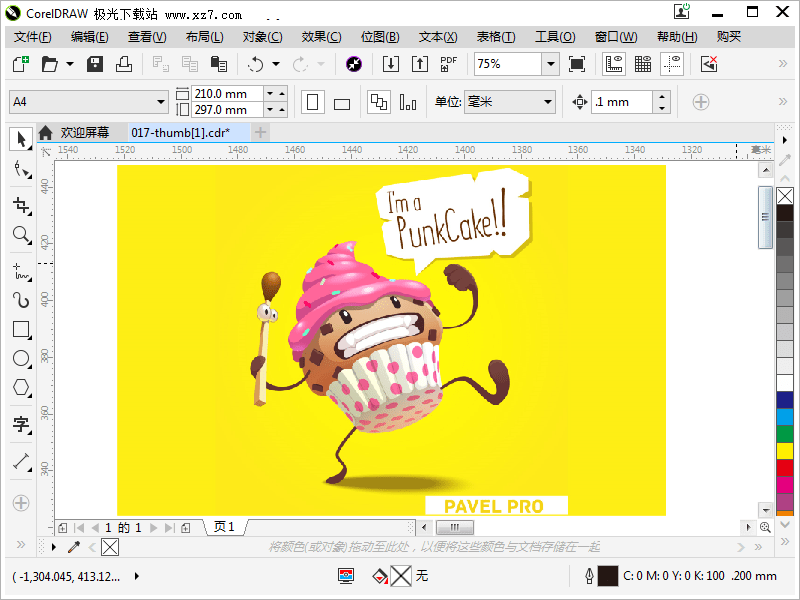Open the 文件 menu
The image size is (800, 600).
31,36
